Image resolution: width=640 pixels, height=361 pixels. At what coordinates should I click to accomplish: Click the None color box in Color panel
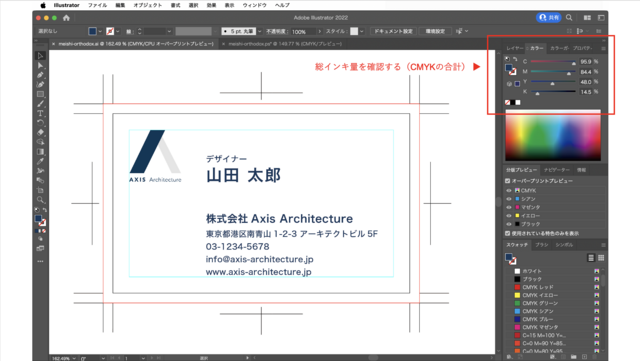pos(507,103)
